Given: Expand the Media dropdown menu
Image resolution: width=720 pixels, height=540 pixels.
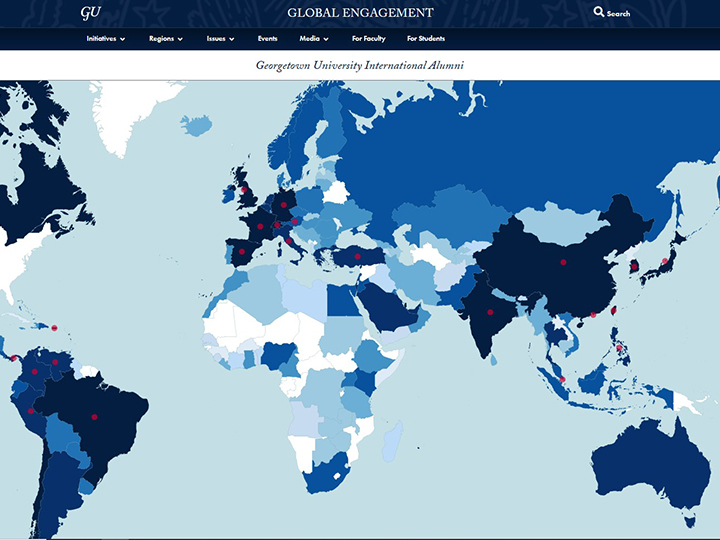Looking at the screenshot, I should 314,39.
